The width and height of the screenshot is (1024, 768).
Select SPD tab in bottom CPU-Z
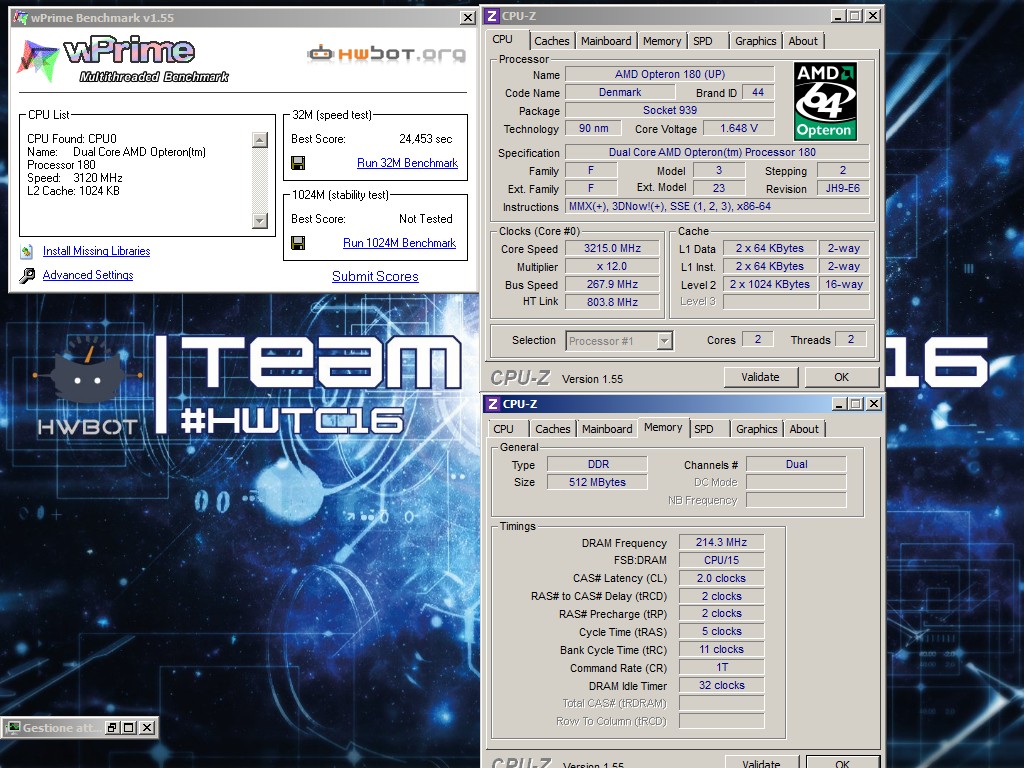coord(703,429)
